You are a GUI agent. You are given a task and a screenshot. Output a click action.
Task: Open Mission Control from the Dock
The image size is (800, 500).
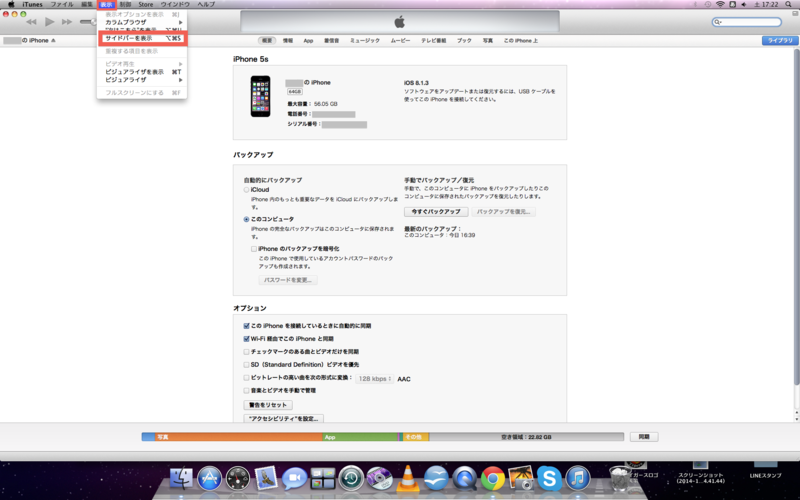323,479
